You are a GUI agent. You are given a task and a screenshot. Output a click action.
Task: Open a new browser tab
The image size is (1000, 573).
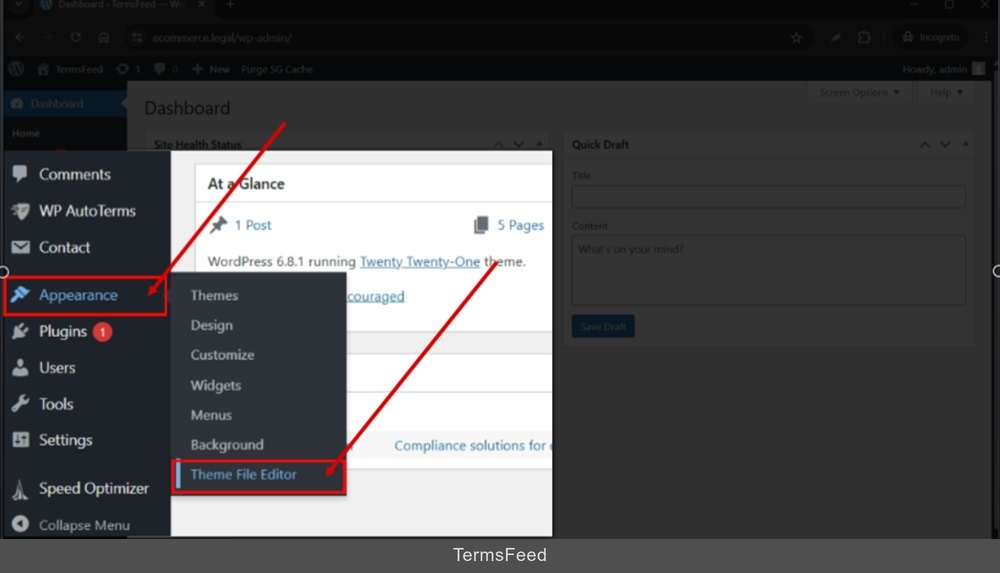[230, 5]
